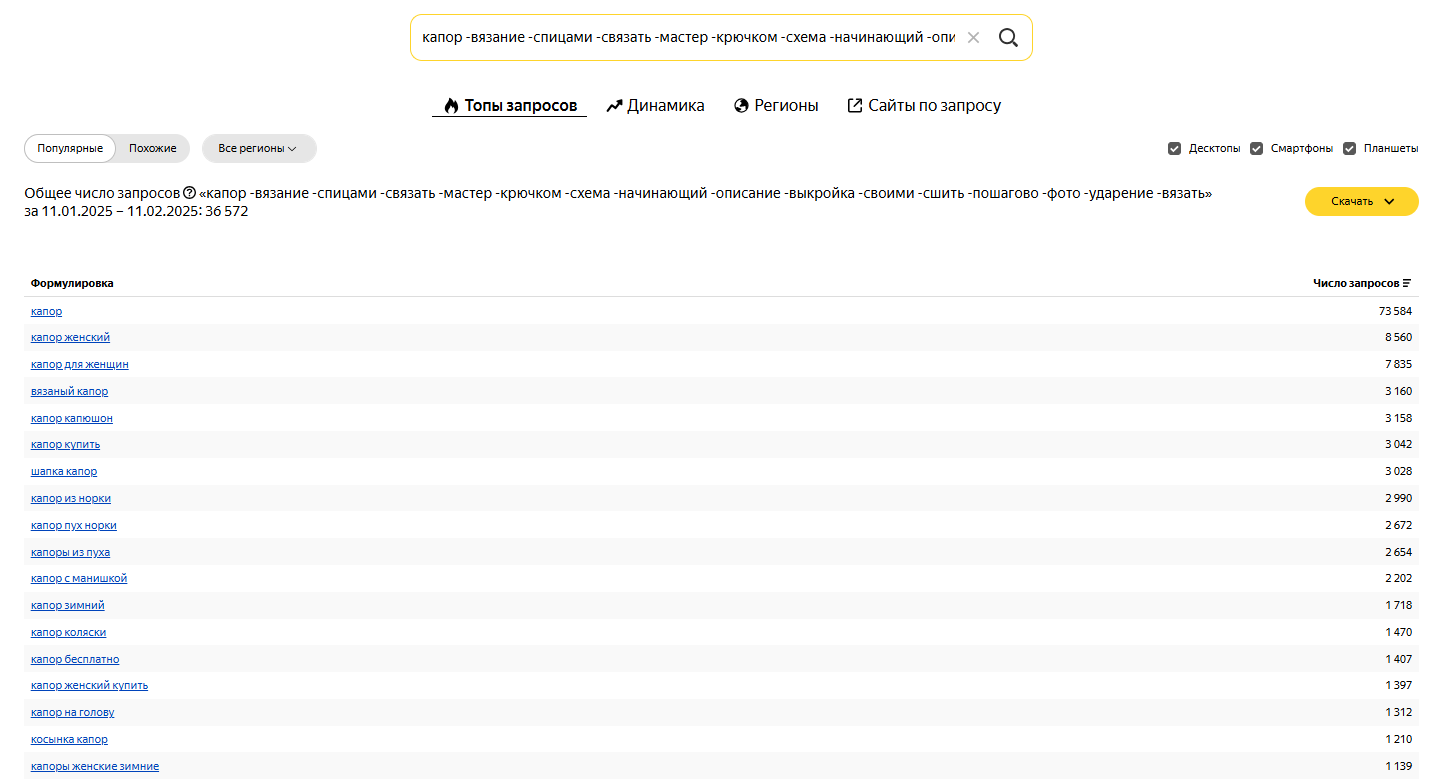
Task: Select the Топы запросов tab
Action: 510,105
